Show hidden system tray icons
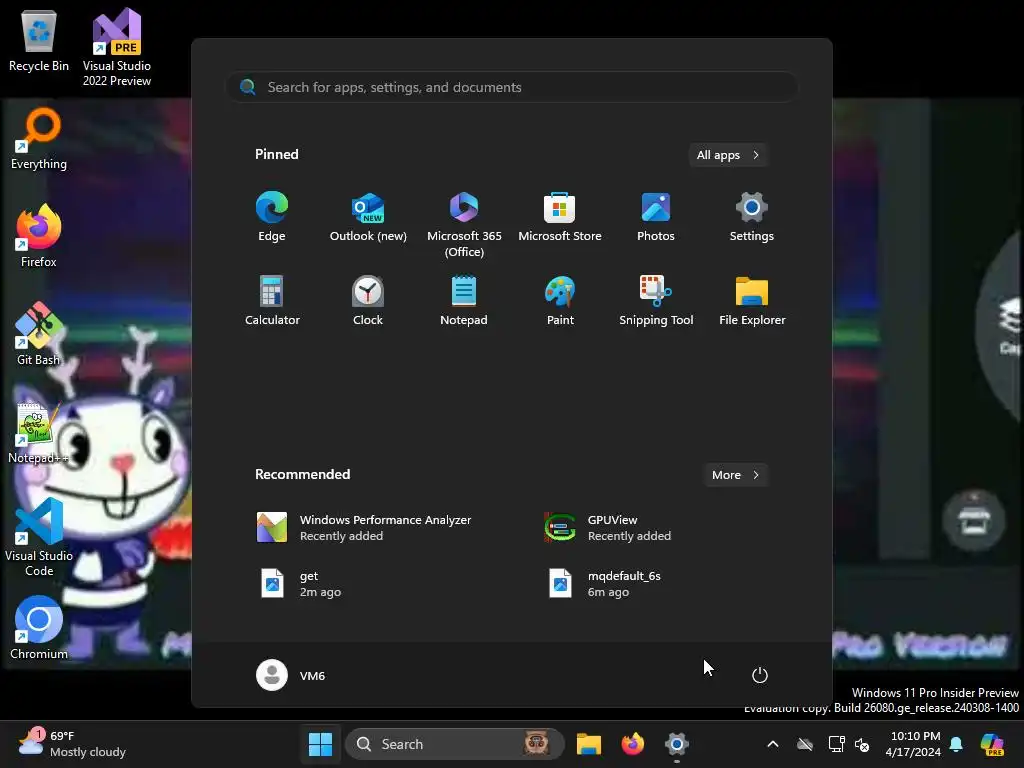The width and height of the screenshot is (1024, 768). click(x=773, y=744)
